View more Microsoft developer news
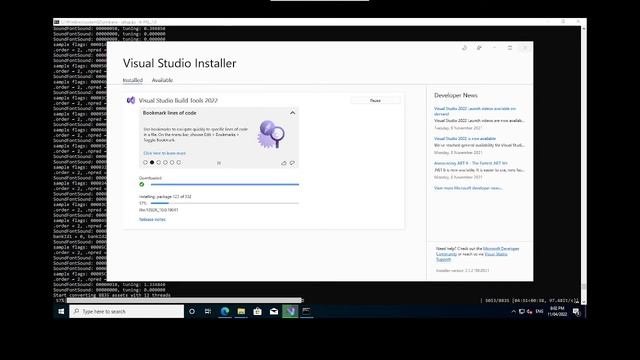The image size is (640, 360). [x=468, y=188]
